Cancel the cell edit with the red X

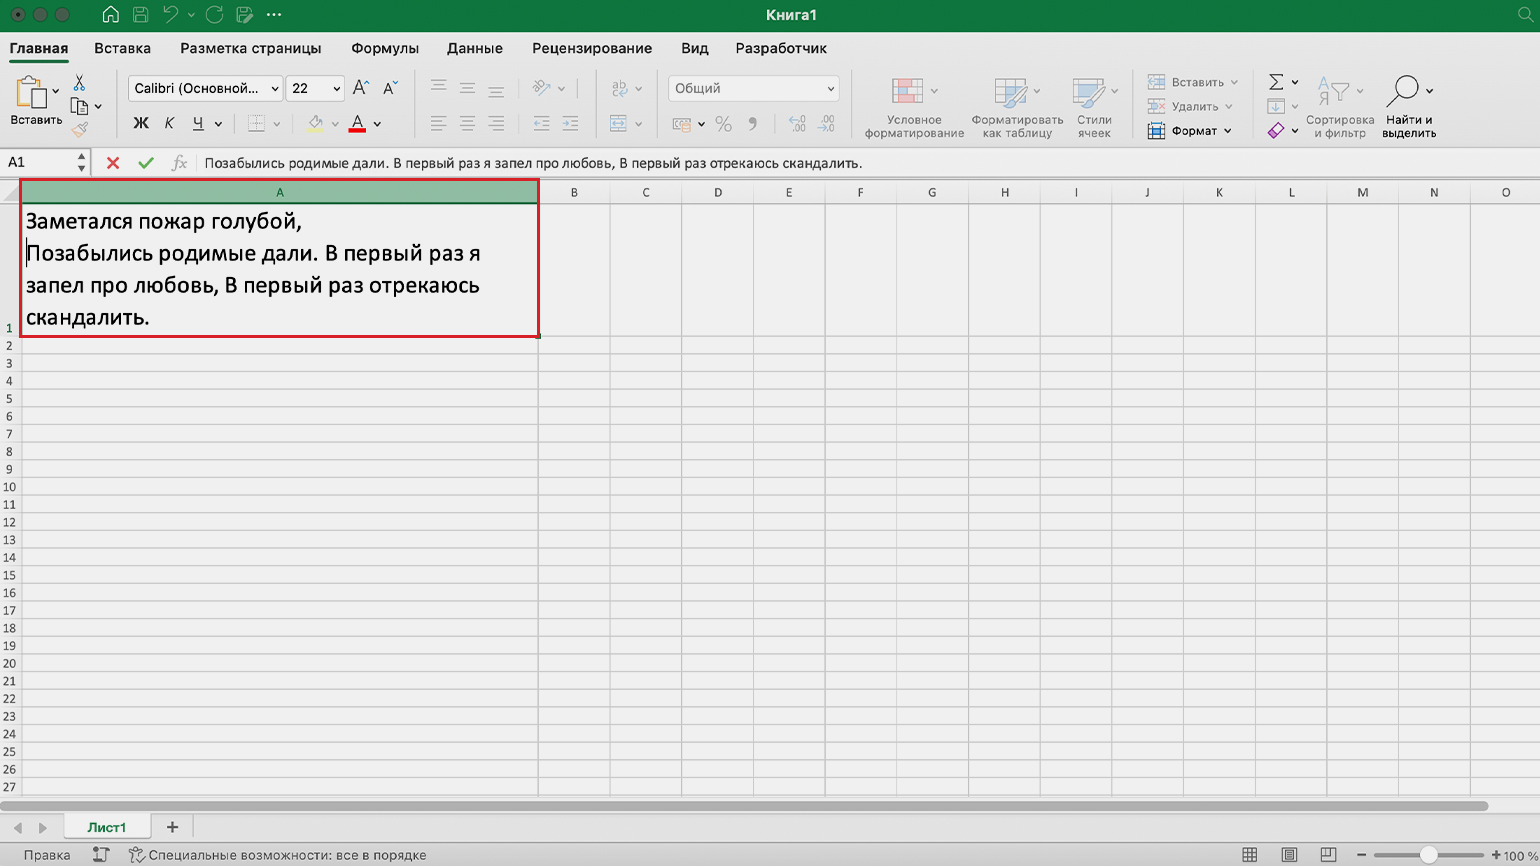(x=113, y=163)
